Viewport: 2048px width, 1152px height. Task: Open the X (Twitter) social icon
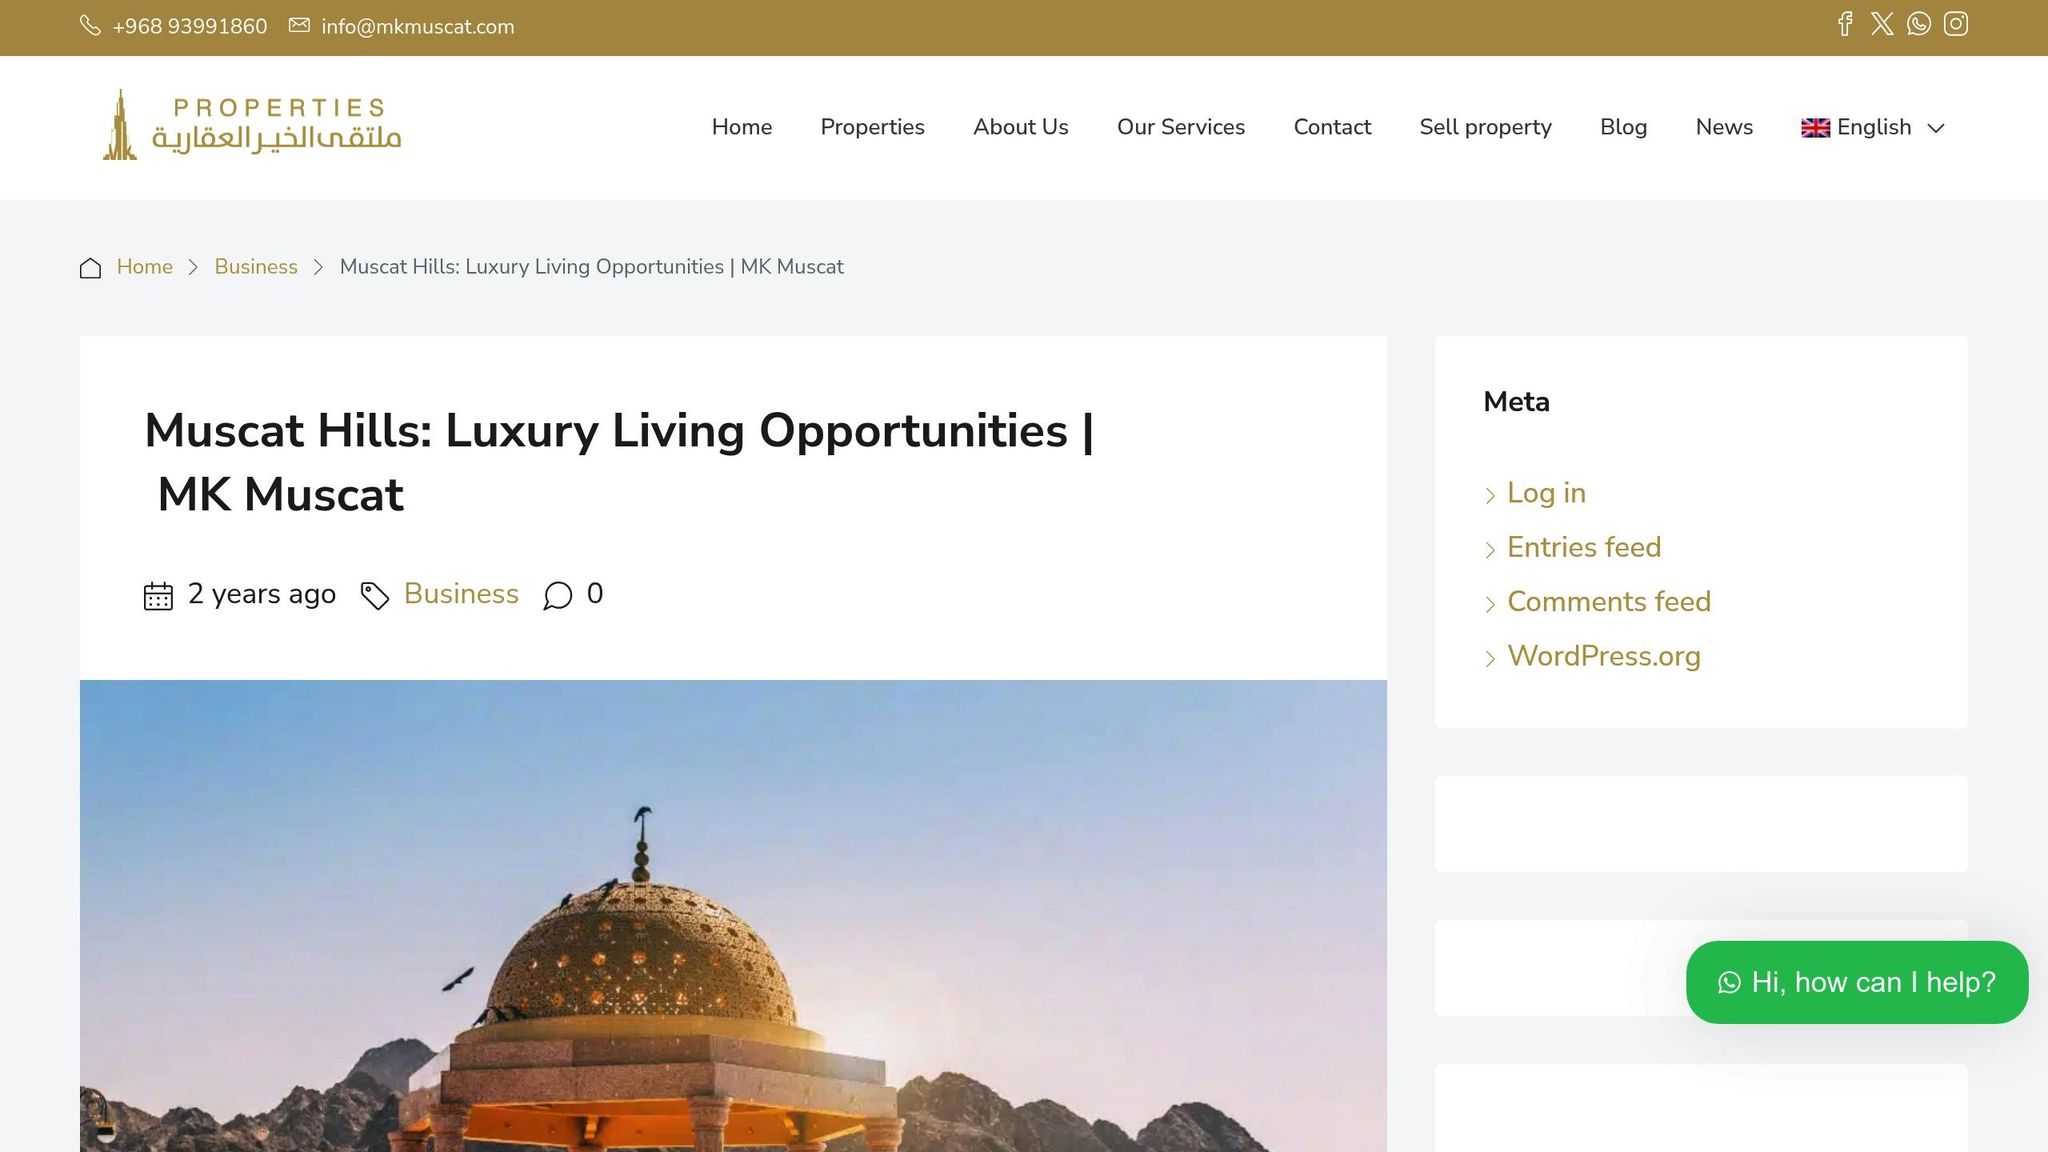point(1882,24)
